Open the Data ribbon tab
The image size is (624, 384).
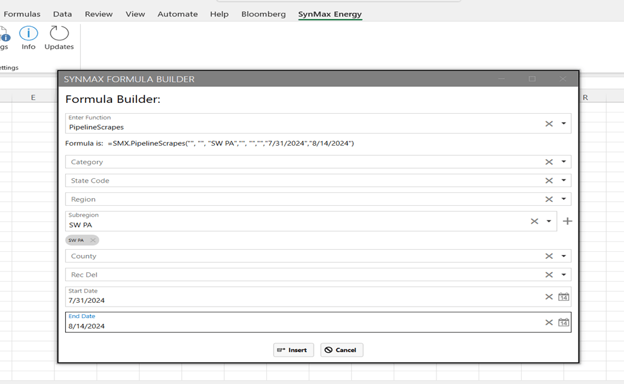coord(62,14)
